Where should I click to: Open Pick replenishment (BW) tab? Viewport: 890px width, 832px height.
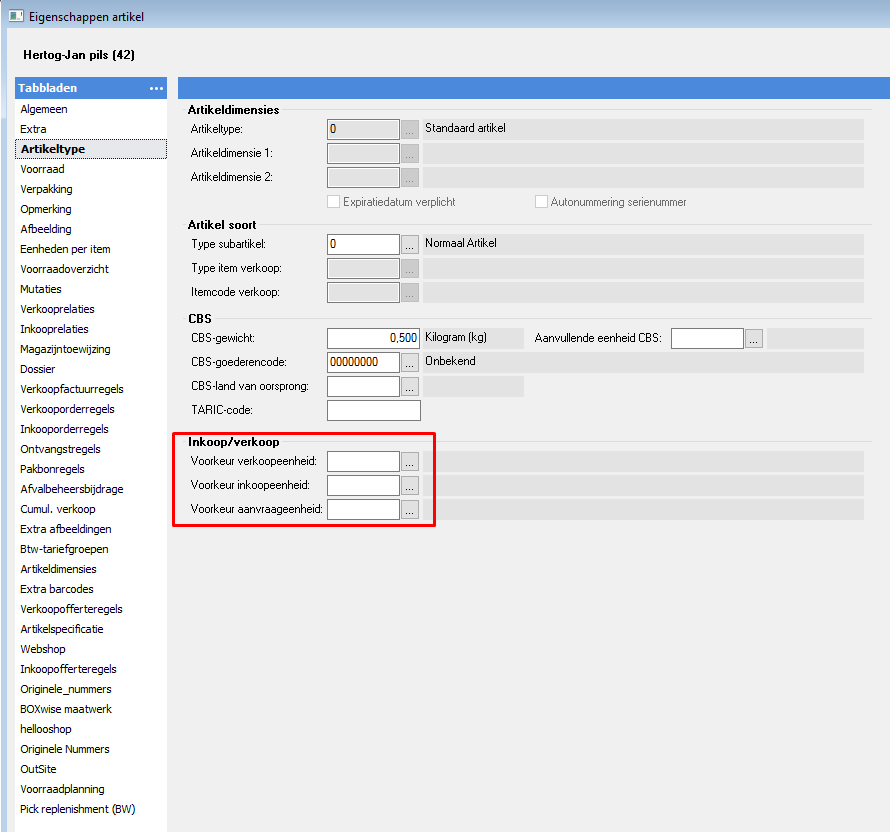coord(77,809)
